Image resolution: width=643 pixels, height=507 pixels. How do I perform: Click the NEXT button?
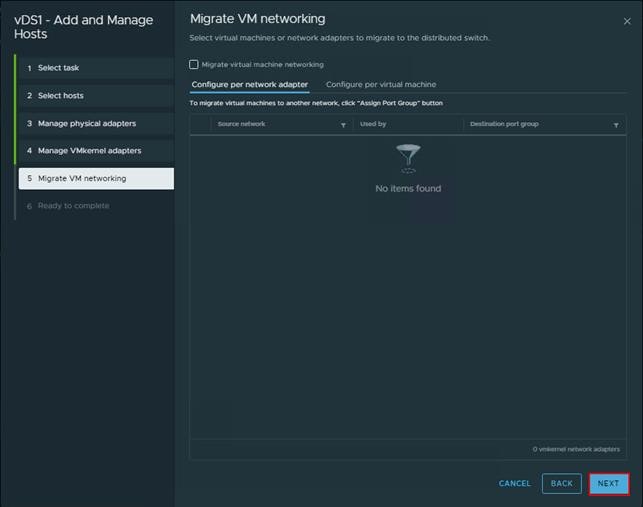click(x=608, y=484)
